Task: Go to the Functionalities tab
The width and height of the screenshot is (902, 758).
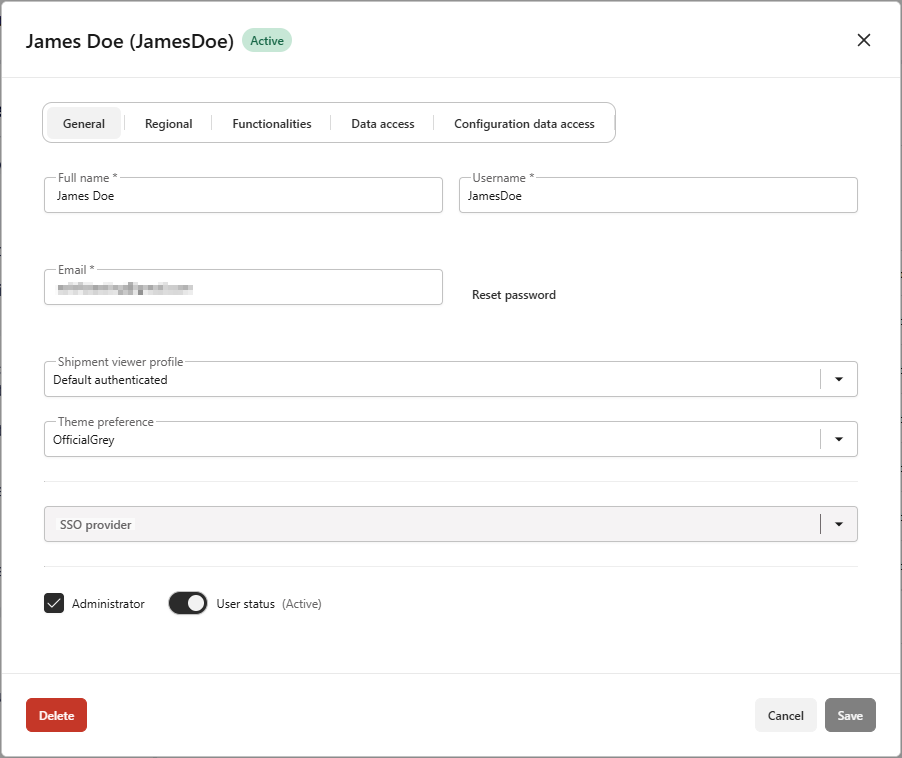Action: (272, 124)
